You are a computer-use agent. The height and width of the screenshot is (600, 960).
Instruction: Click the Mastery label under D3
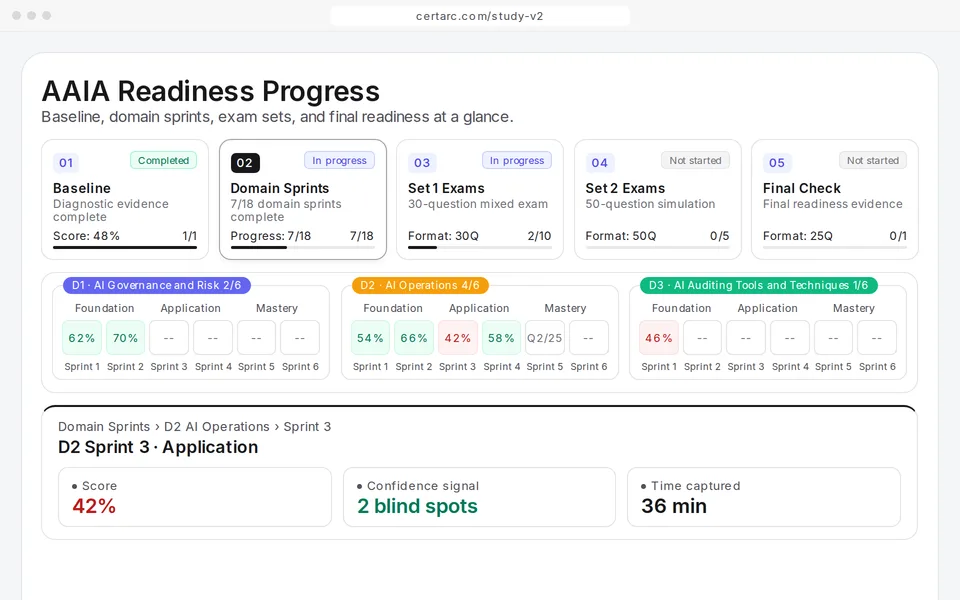pyautogui.click(x=853, y=308)
